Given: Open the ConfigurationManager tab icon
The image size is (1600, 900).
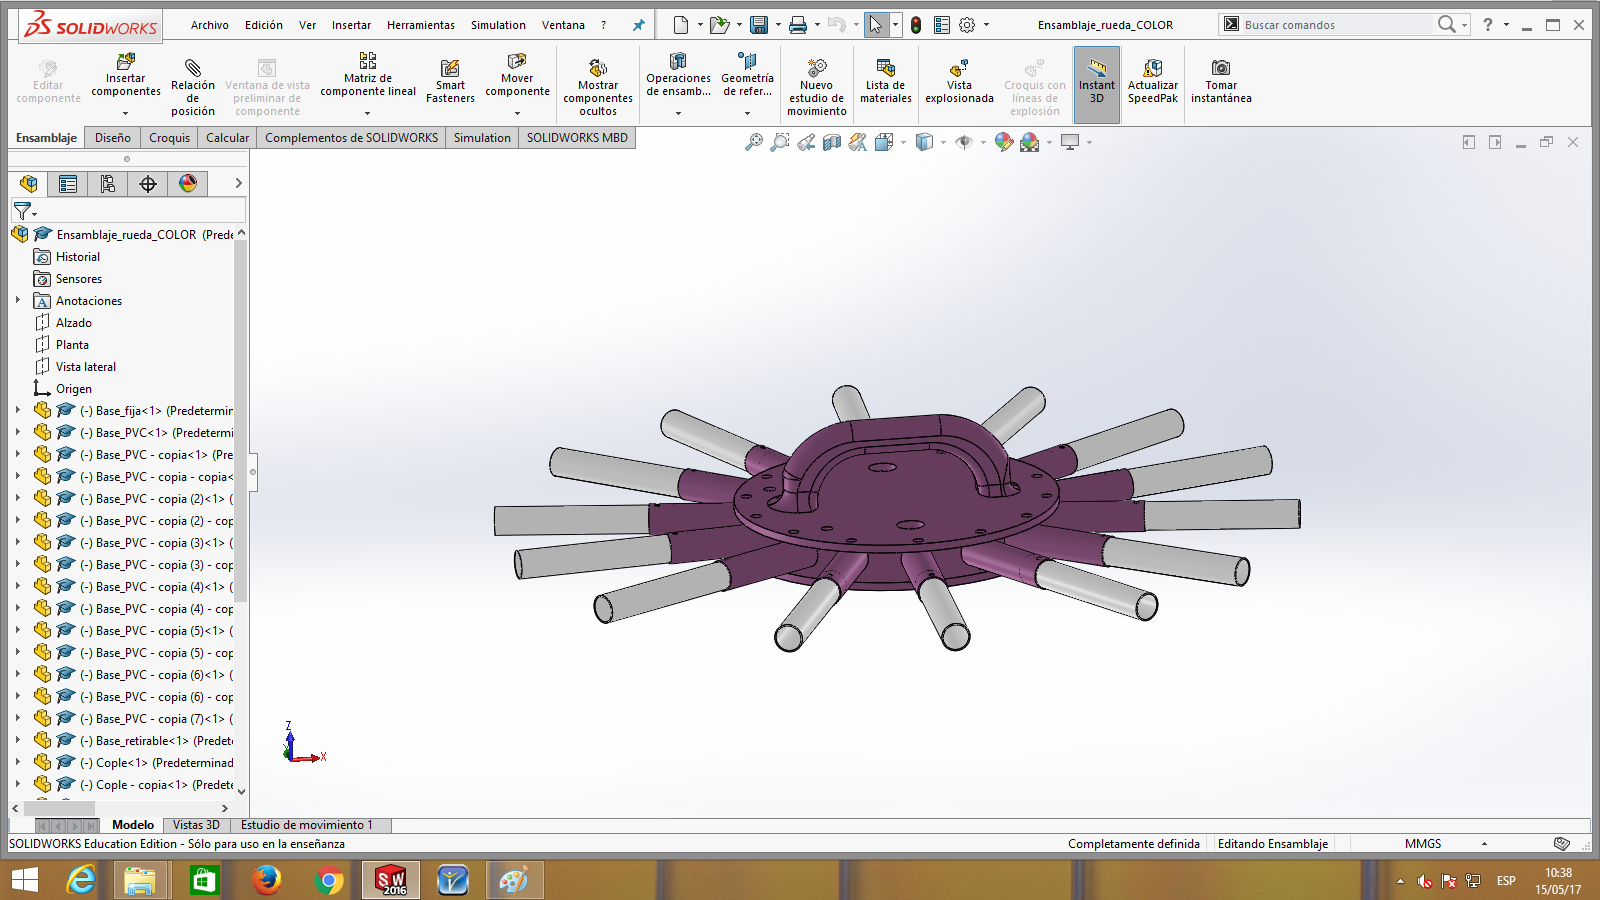Looking at the screenshot, I should 108,184.
